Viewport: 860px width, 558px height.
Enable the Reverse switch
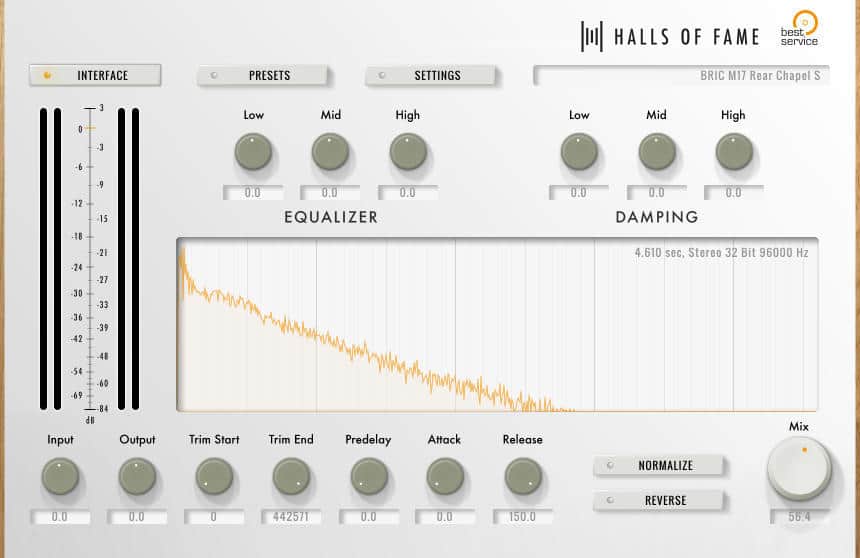[x=658, y=500]
